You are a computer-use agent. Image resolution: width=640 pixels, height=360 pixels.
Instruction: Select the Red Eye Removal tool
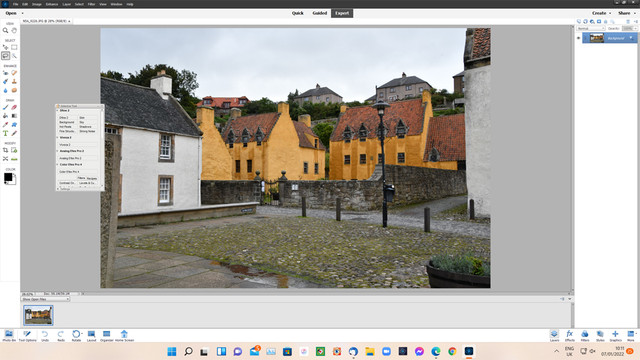click(5, 73)
